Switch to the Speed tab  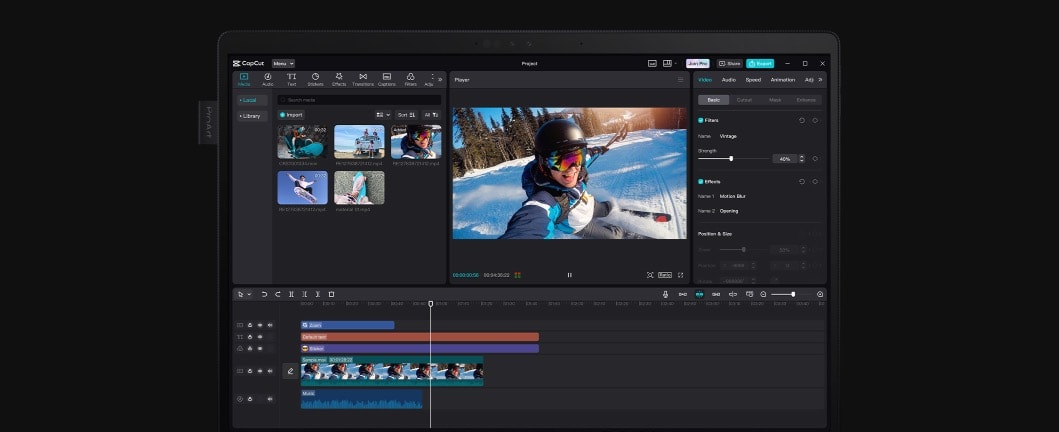click(x=753, y=80)
